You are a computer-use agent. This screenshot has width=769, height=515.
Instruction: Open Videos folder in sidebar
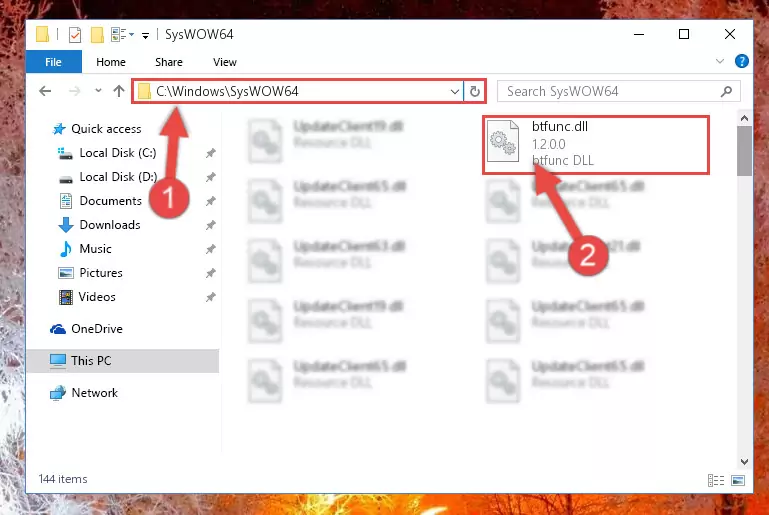87,297
